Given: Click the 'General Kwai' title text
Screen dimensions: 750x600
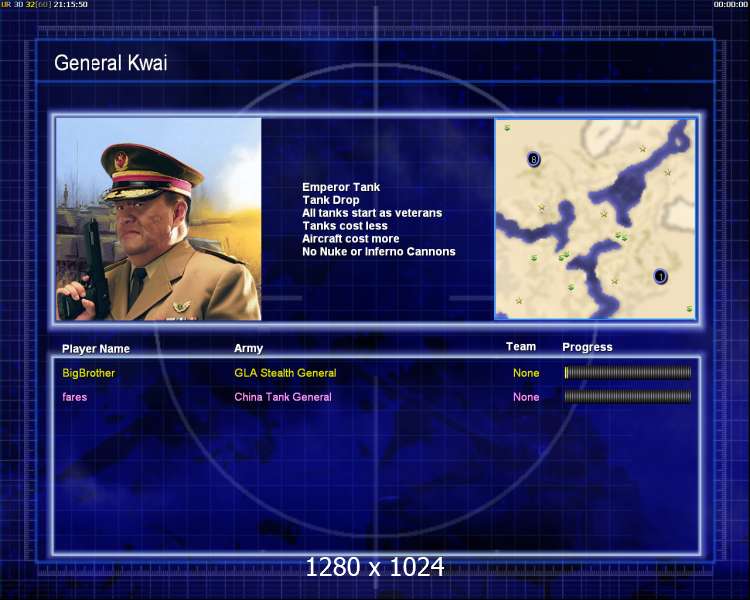Looking at the screenshot, I should pyautogui.click(x=110, y=63).
